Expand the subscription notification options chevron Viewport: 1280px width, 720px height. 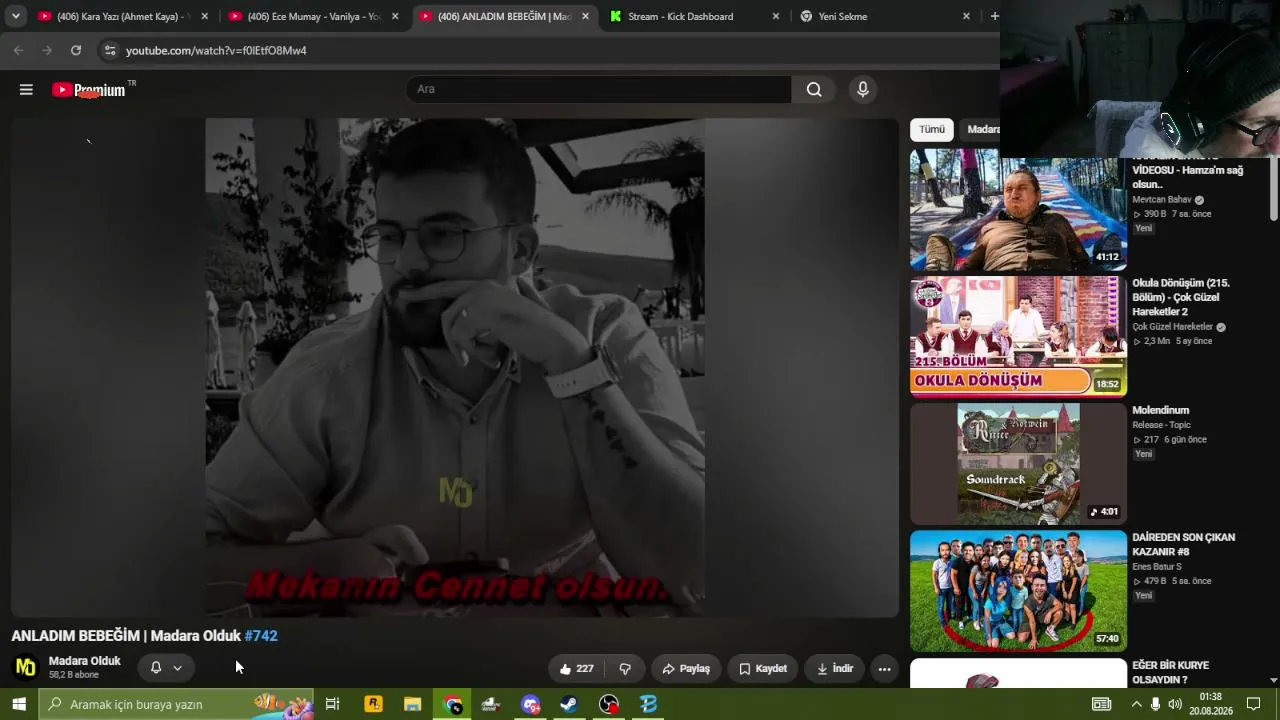(x=177, y=668)
